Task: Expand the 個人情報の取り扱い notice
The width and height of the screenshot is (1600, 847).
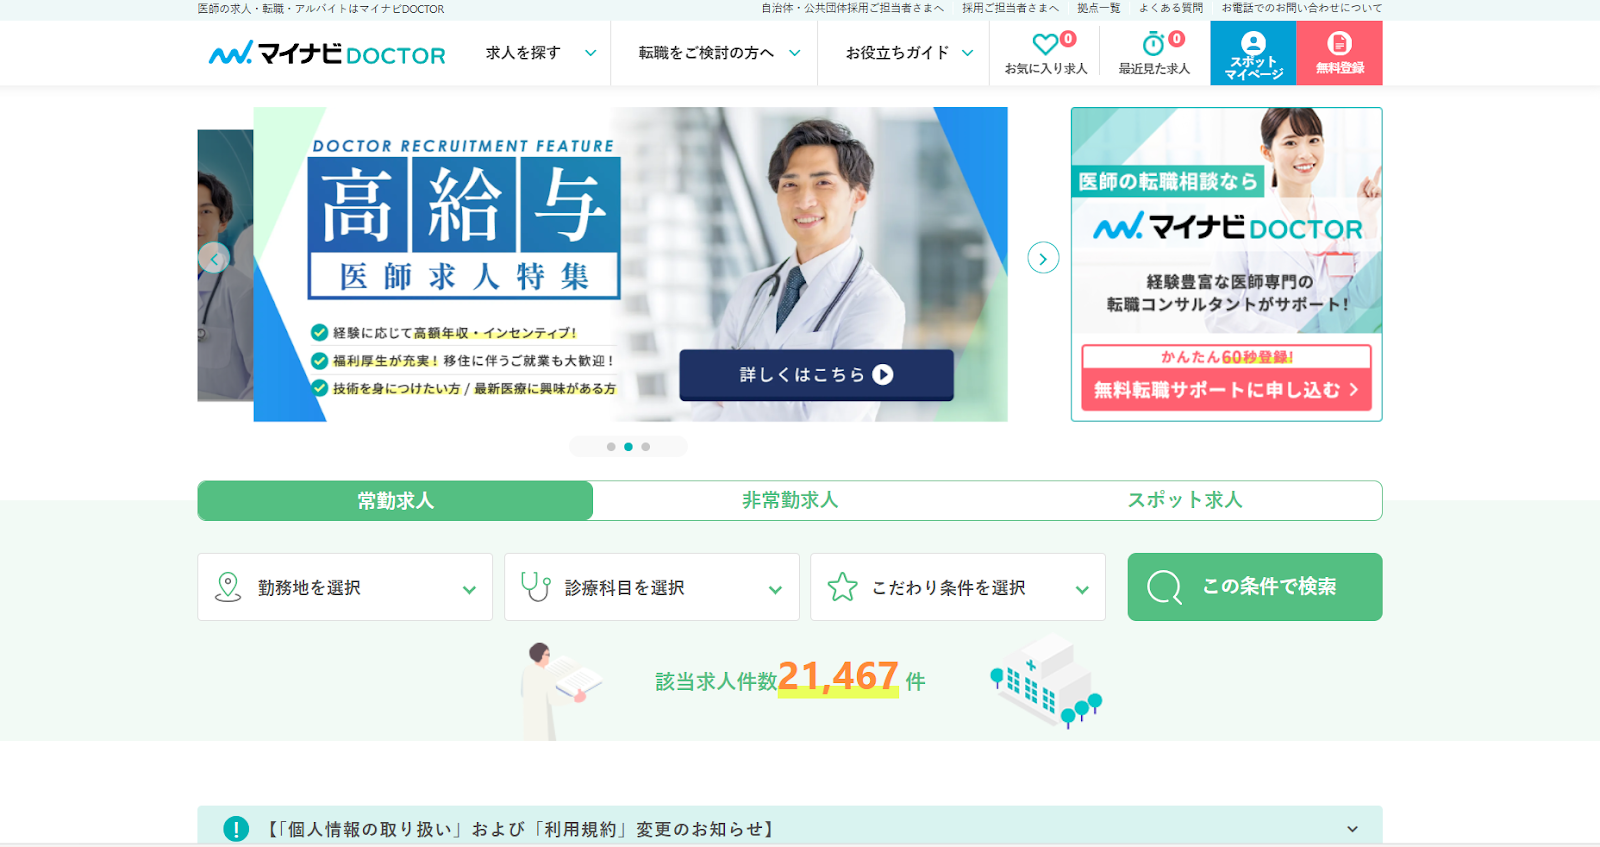Action: click(x=1352, y=829)
